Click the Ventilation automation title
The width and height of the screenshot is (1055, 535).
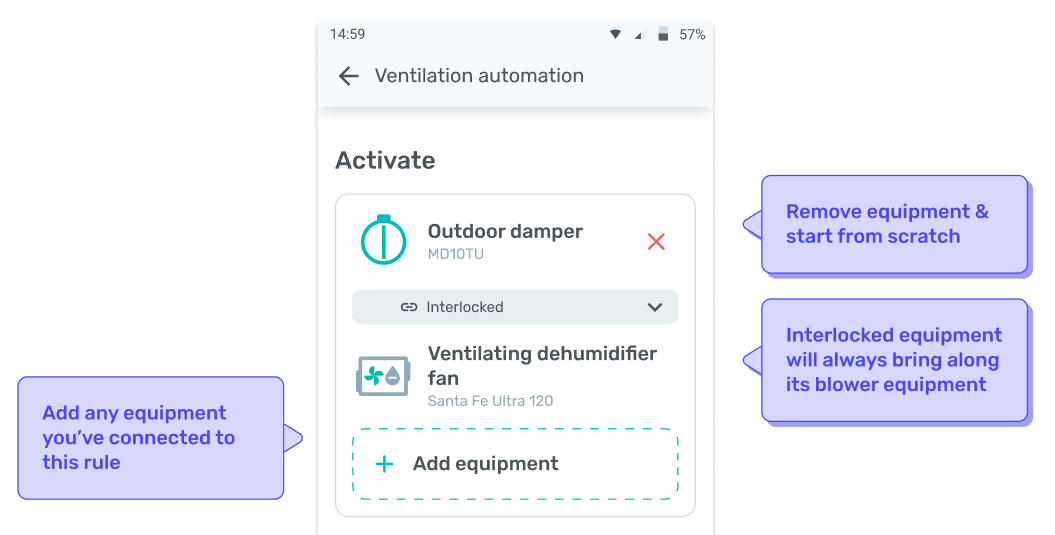click(479, 75)
